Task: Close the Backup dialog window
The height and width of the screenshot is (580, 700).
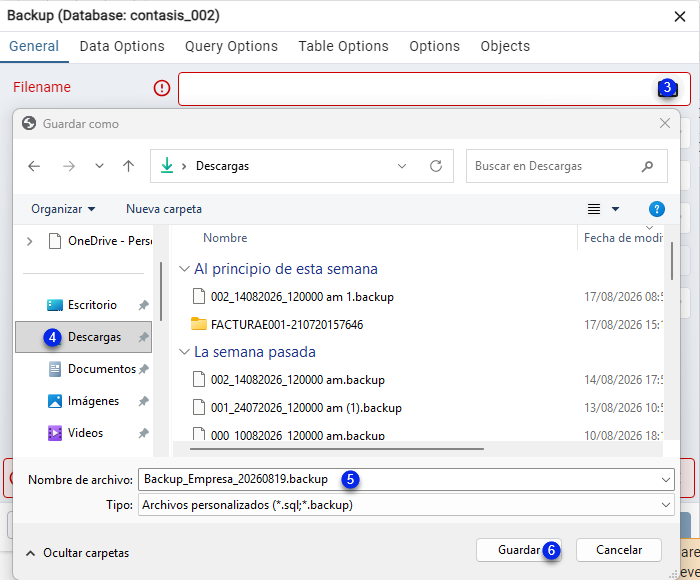Action: (x=679, y=17)
